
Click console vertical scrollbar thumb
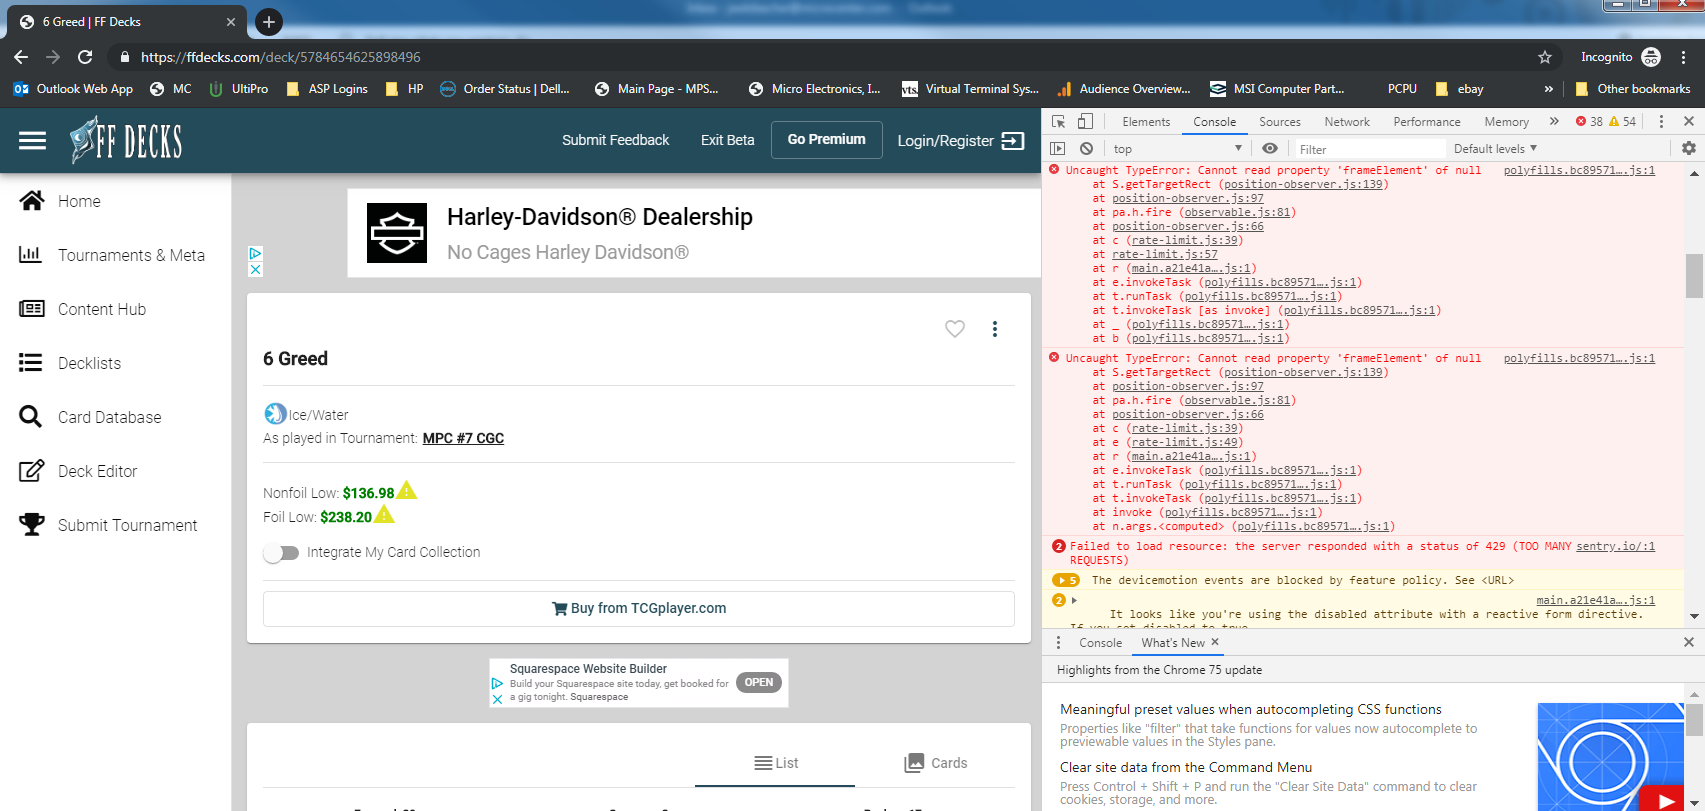[1694, 276]
